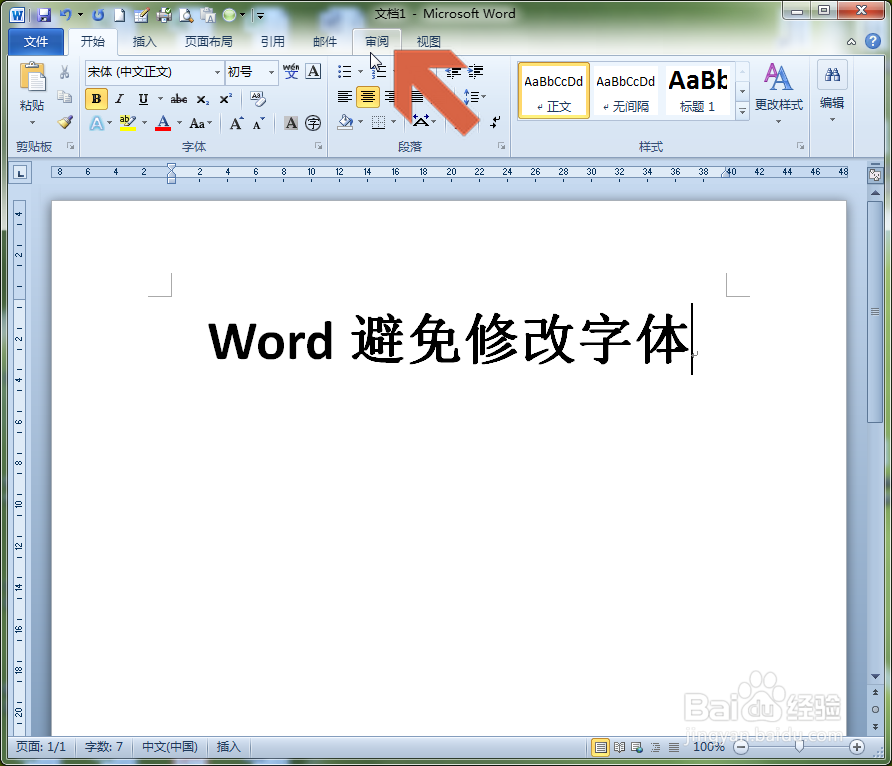Viewport: 892px width, 766px height.
Task: Click the grow font icon
Action: pos(237,123)
